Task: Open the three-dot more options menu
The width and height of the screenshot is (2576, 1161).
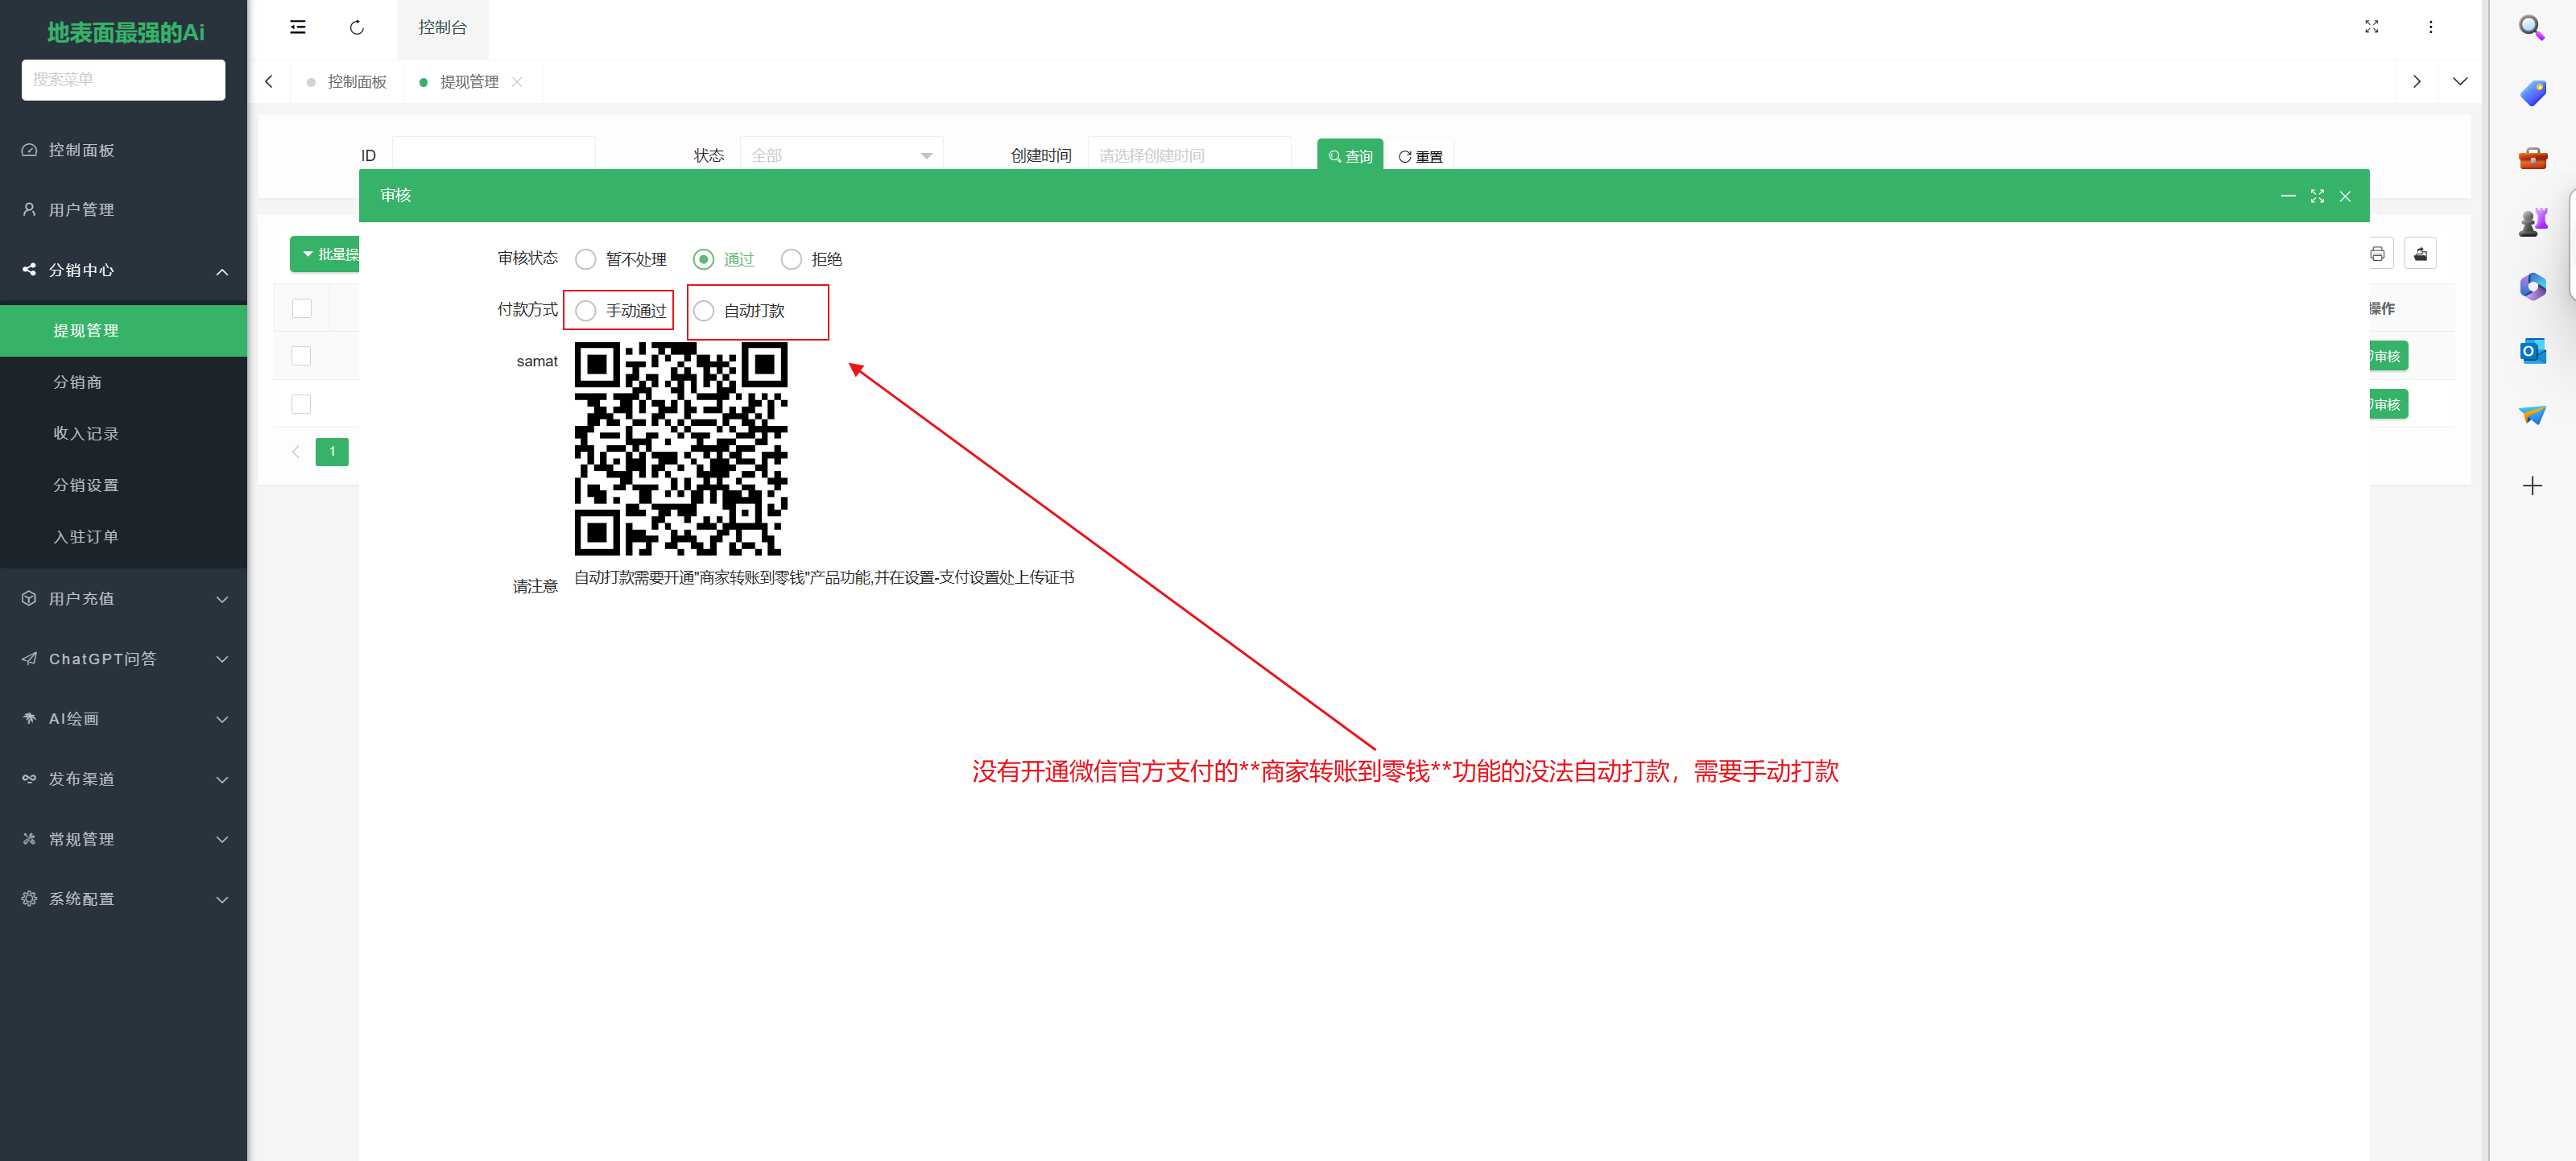Action: (2431, 27)
